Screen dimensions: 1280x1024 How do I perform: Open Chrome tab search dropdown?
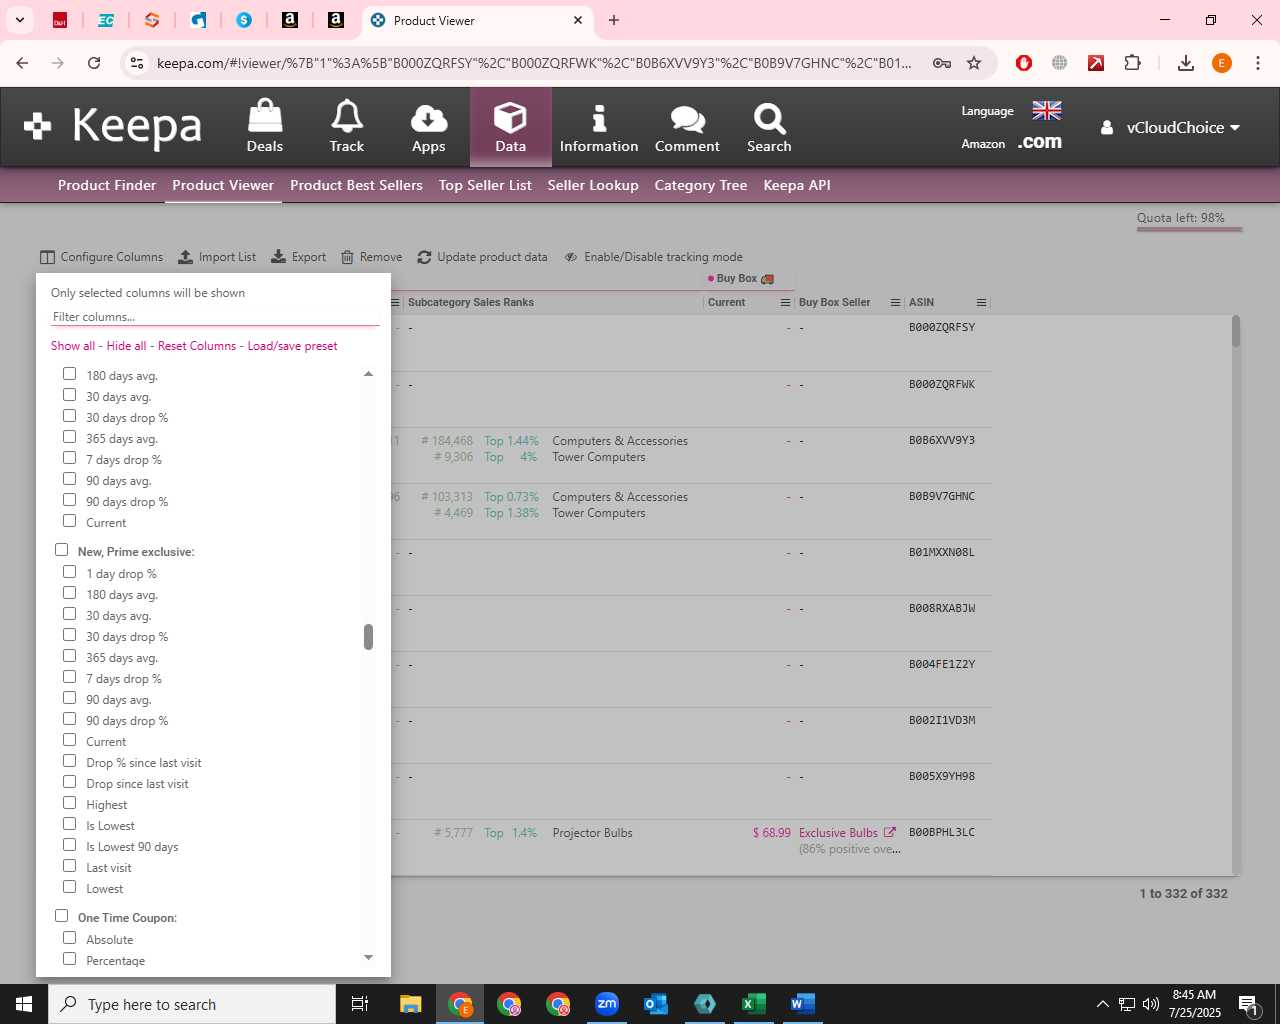20,20
